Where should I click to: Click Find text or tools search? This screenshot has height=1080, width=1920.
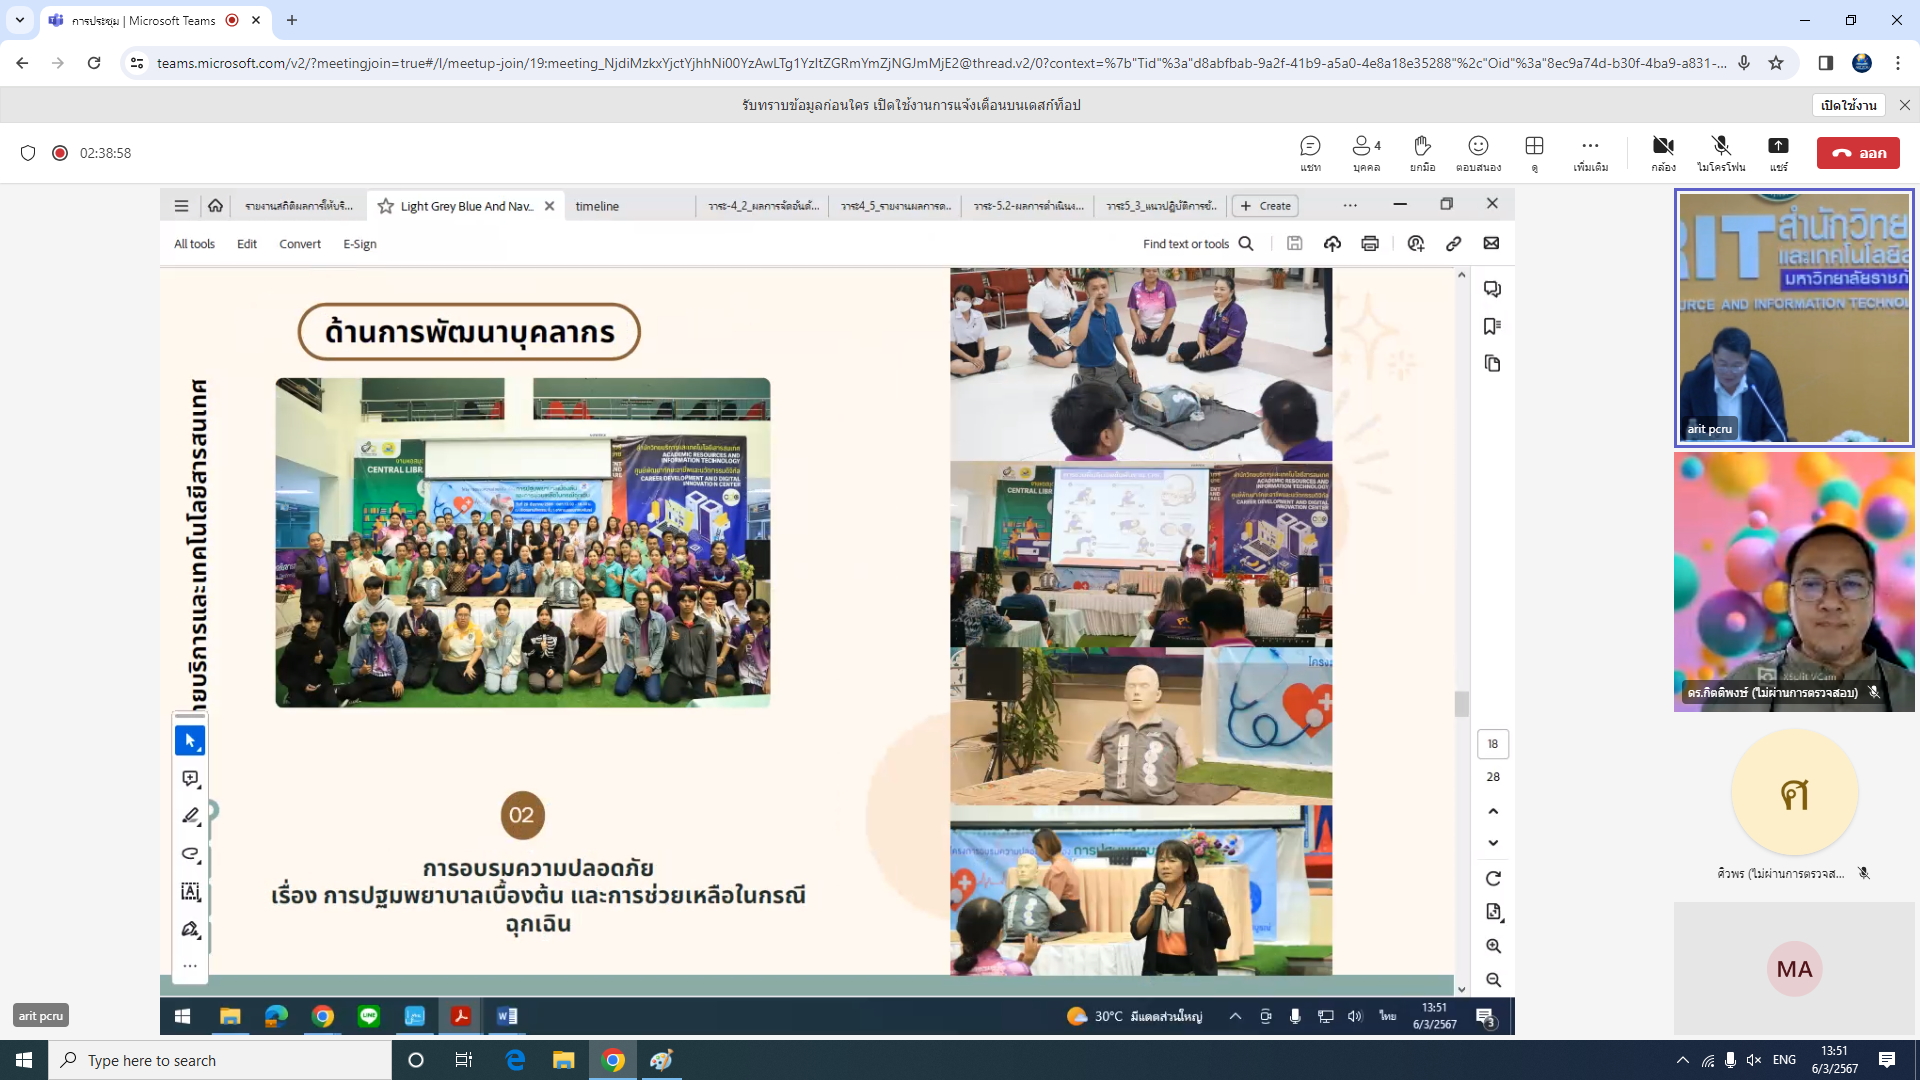[1198, 244]
